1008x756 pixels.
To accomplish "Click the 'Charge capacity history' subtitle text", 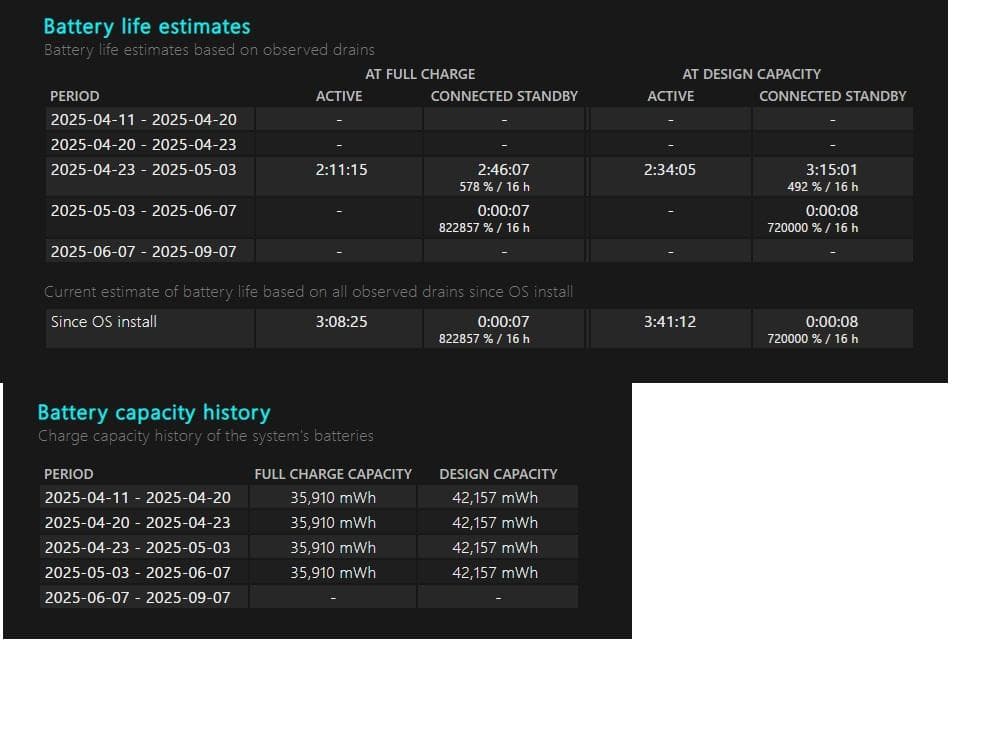I will pos(205,436).
